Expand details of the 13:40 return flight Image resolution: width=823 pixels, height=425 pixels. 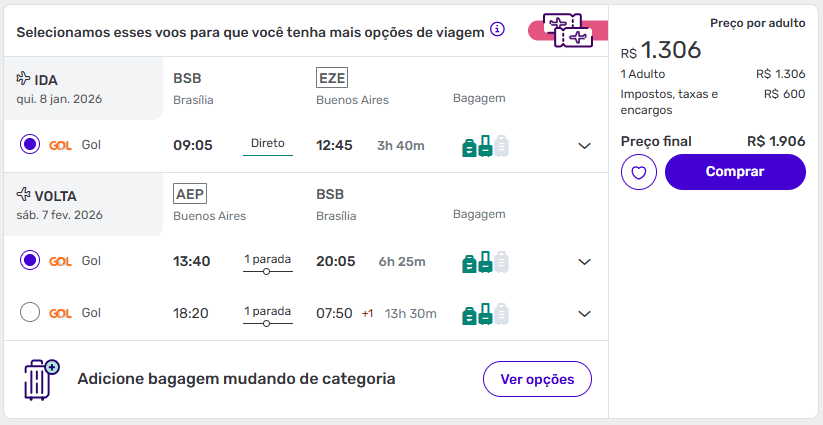coord(585,262)
